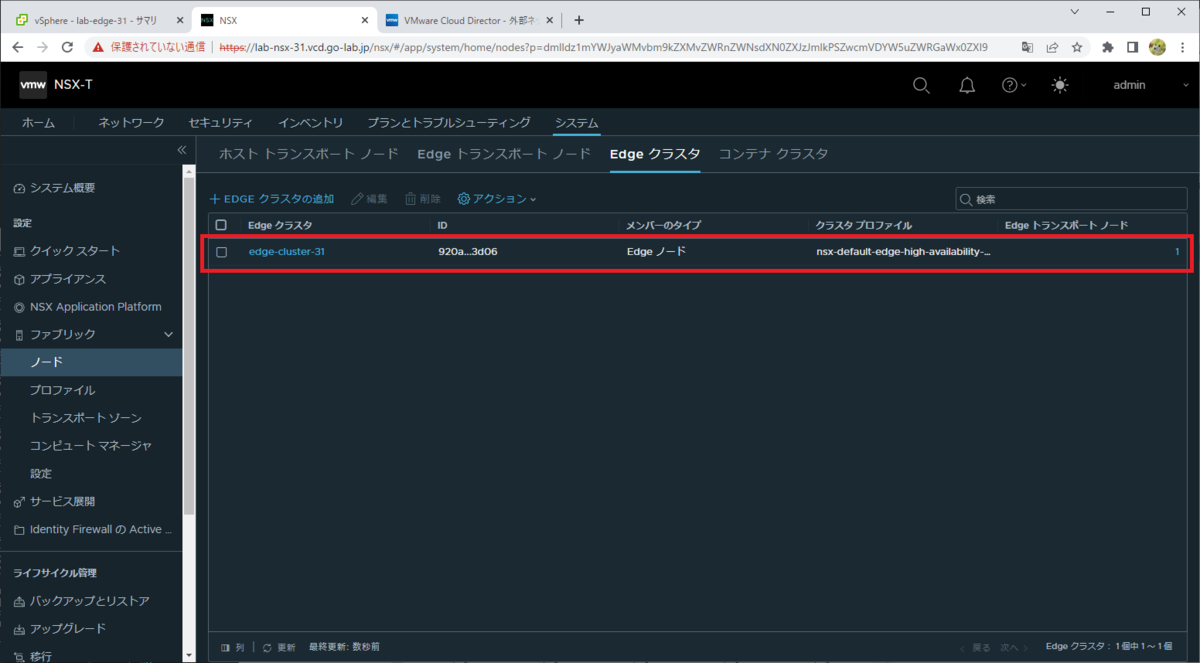Check the edge-cluster-31 row checkbox
This screenshot has height=663, width=1200.
221,252
